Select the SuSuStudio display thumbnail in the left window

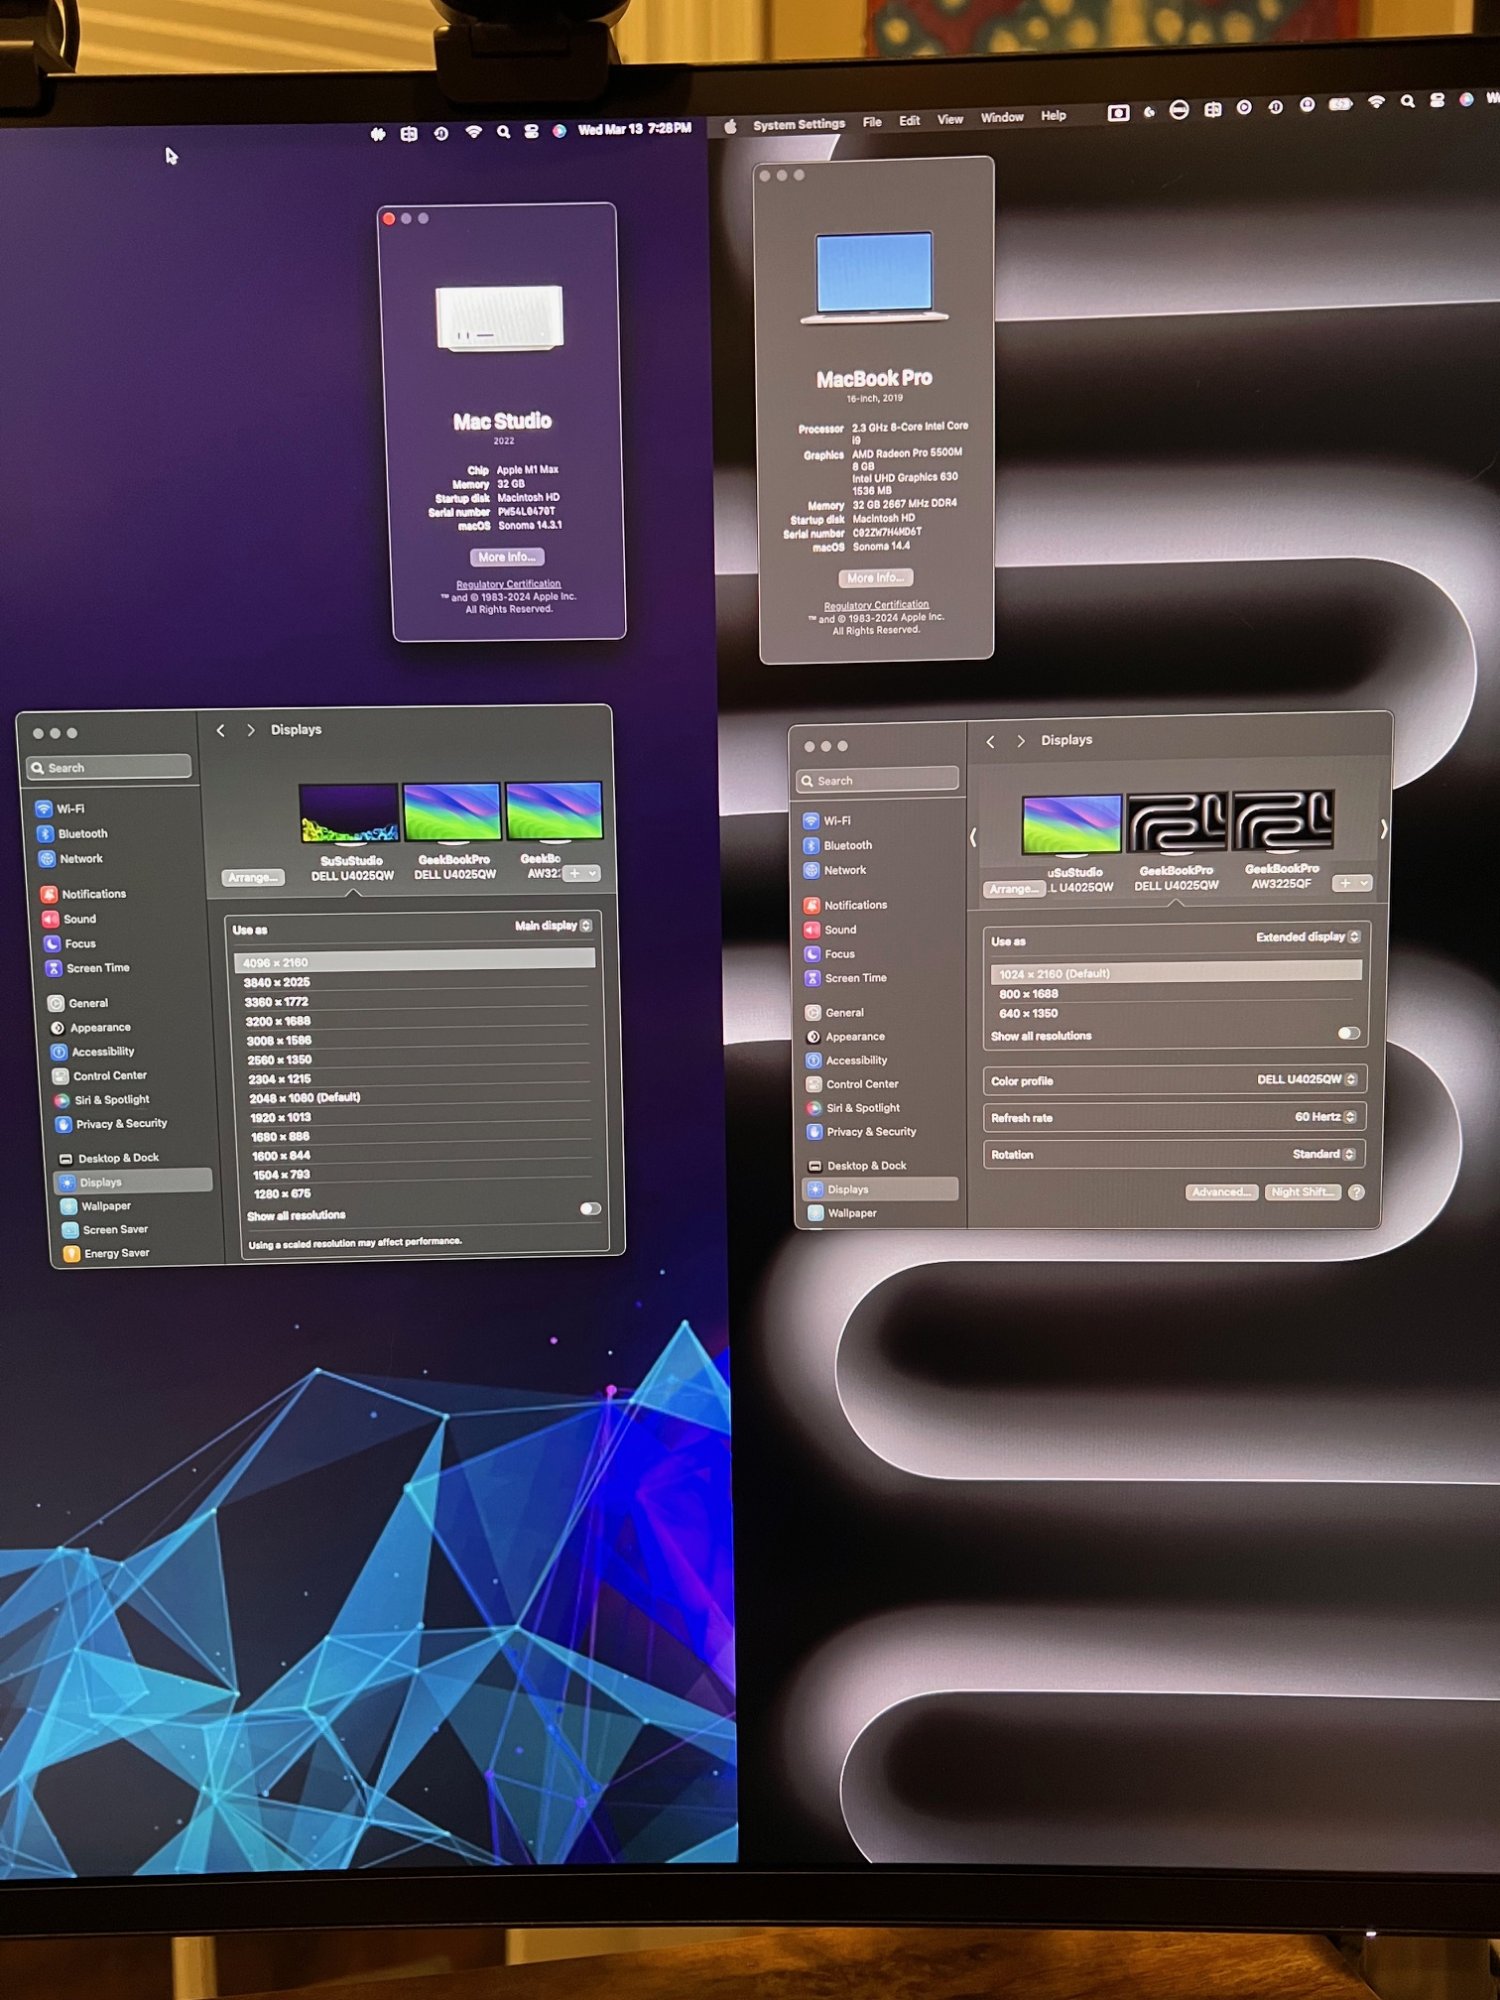pos(350,813)
